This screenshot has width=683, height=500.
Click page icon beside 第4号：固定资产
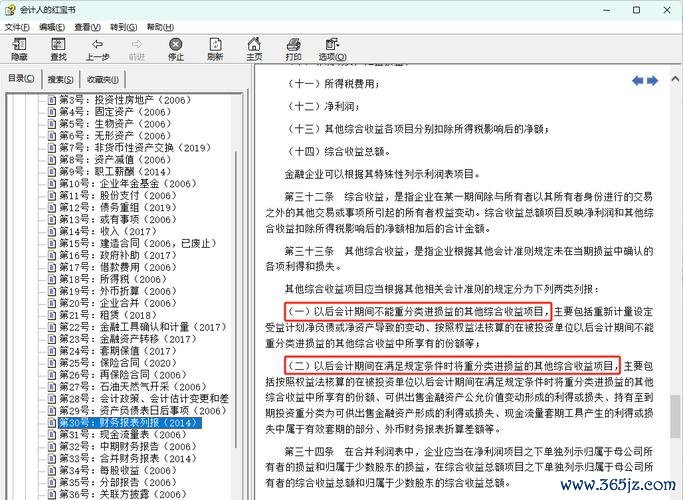pyautogui.click(x=52, y=112)
